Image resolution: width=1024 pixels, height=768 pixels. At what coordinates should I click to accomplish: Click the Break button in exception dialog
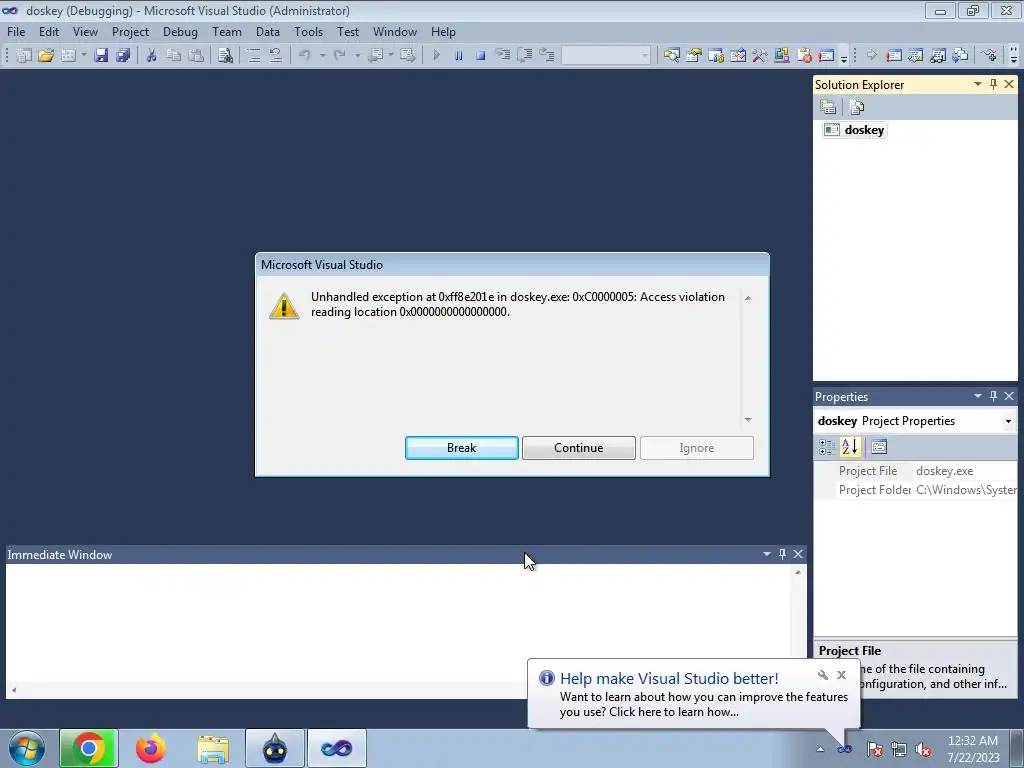[x=462, y=448]
